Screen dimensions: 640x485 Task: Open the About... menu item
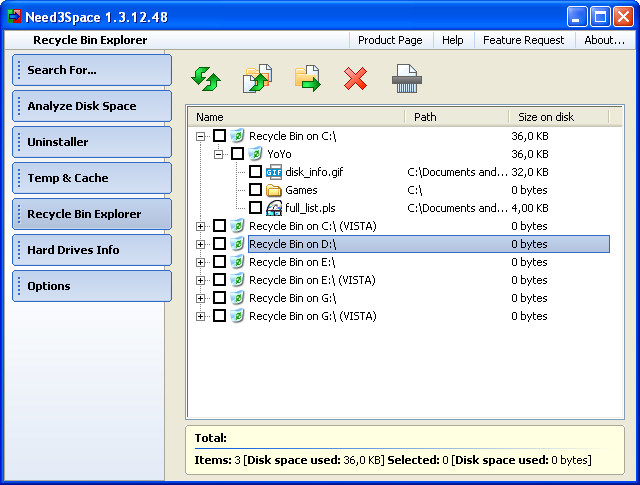click(604, 40)
